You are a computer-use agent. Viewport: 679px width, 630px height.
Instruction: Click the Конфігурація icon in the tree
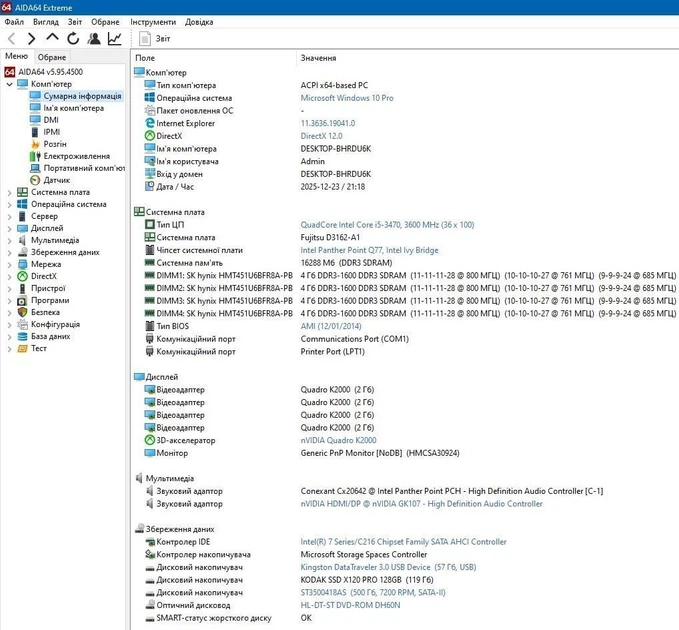coord(23,324)
